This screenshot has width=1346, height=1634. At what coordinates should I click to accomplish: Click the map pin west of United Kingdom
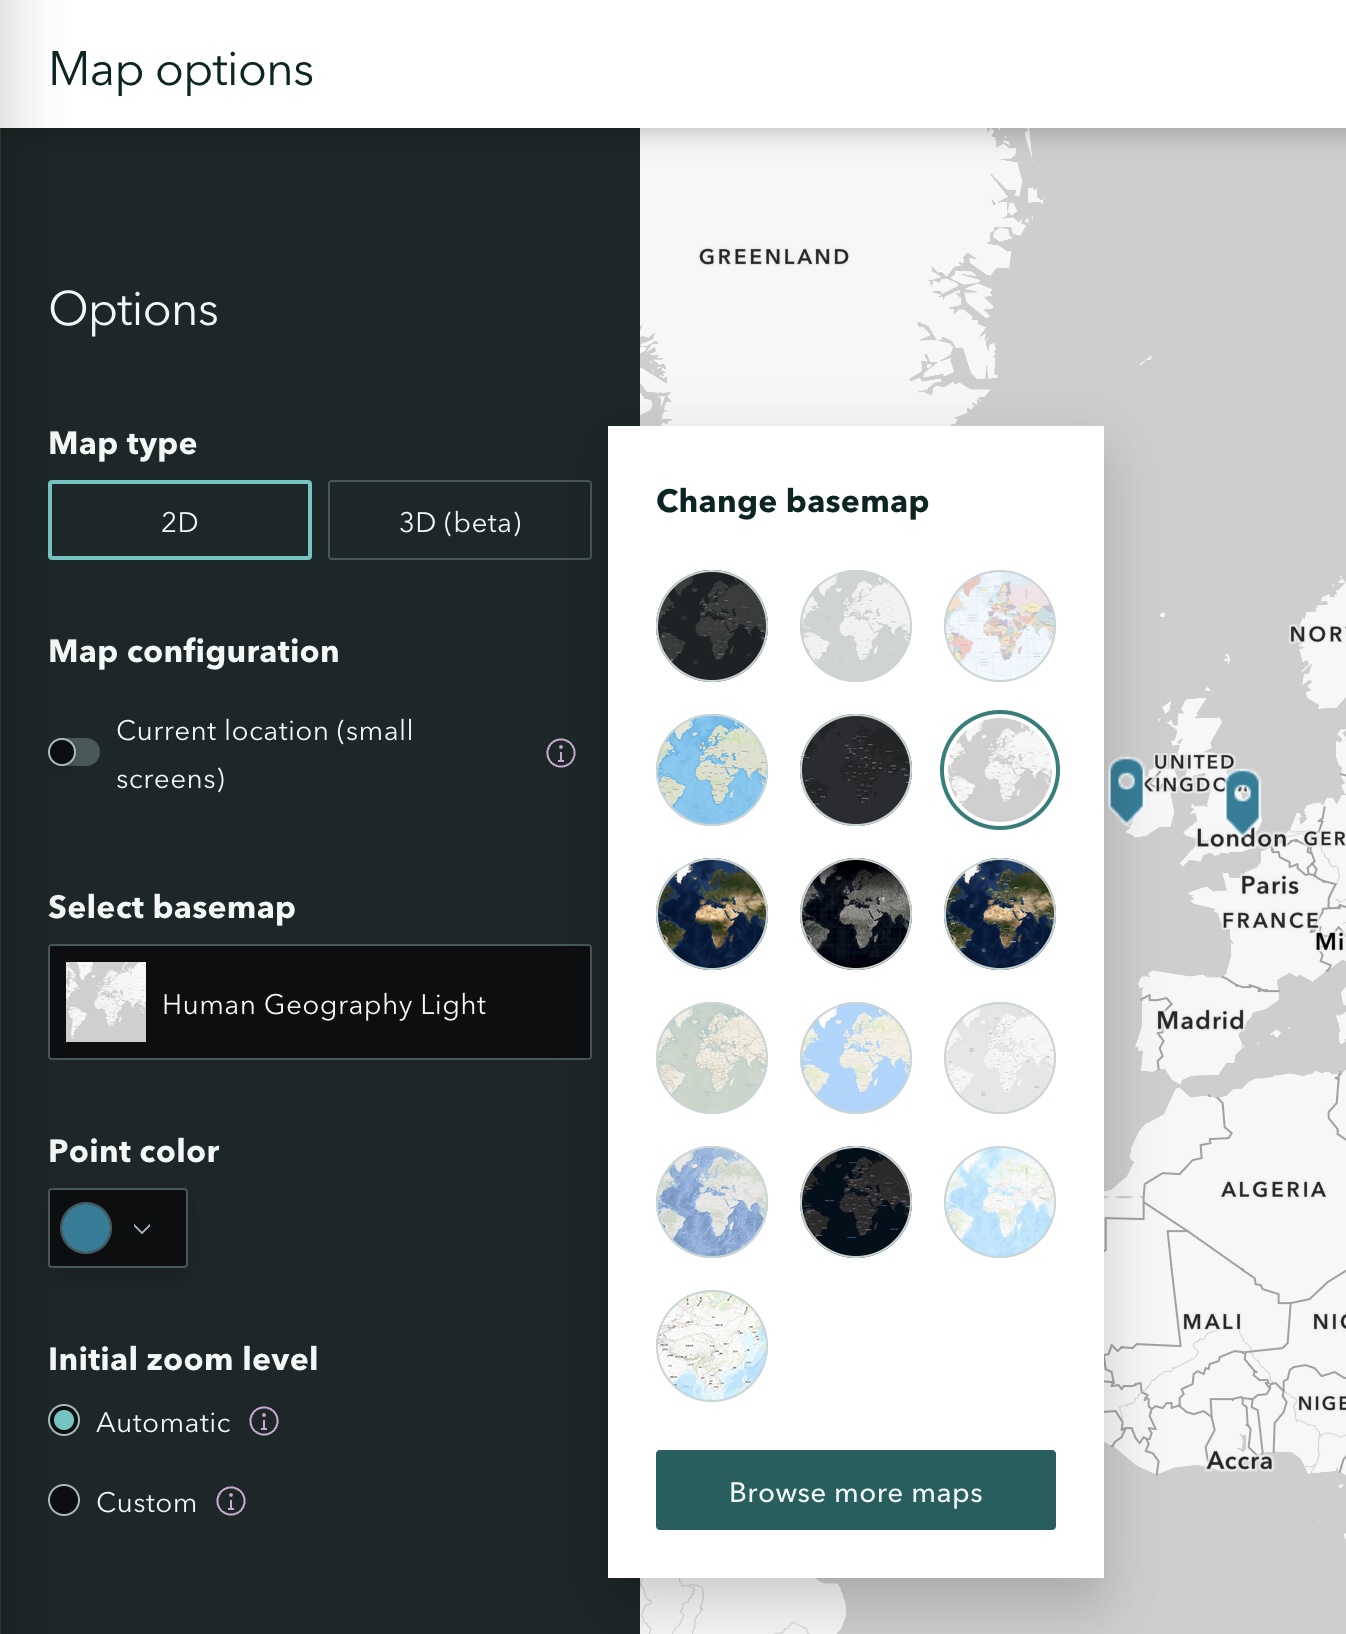point(1127,786)
